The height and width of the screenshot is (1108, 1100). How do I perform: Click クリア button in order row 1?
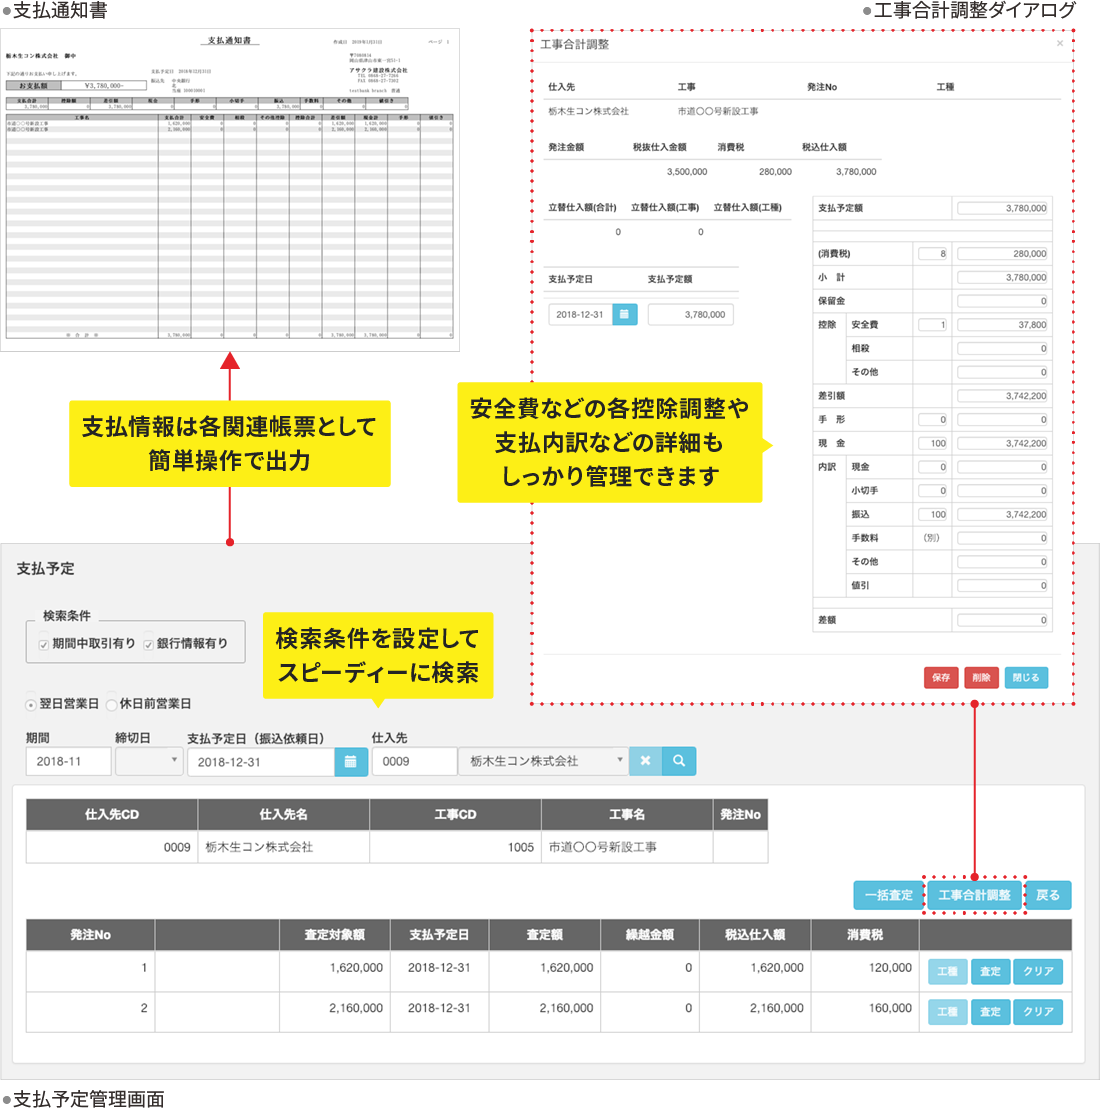(1038, 972)
